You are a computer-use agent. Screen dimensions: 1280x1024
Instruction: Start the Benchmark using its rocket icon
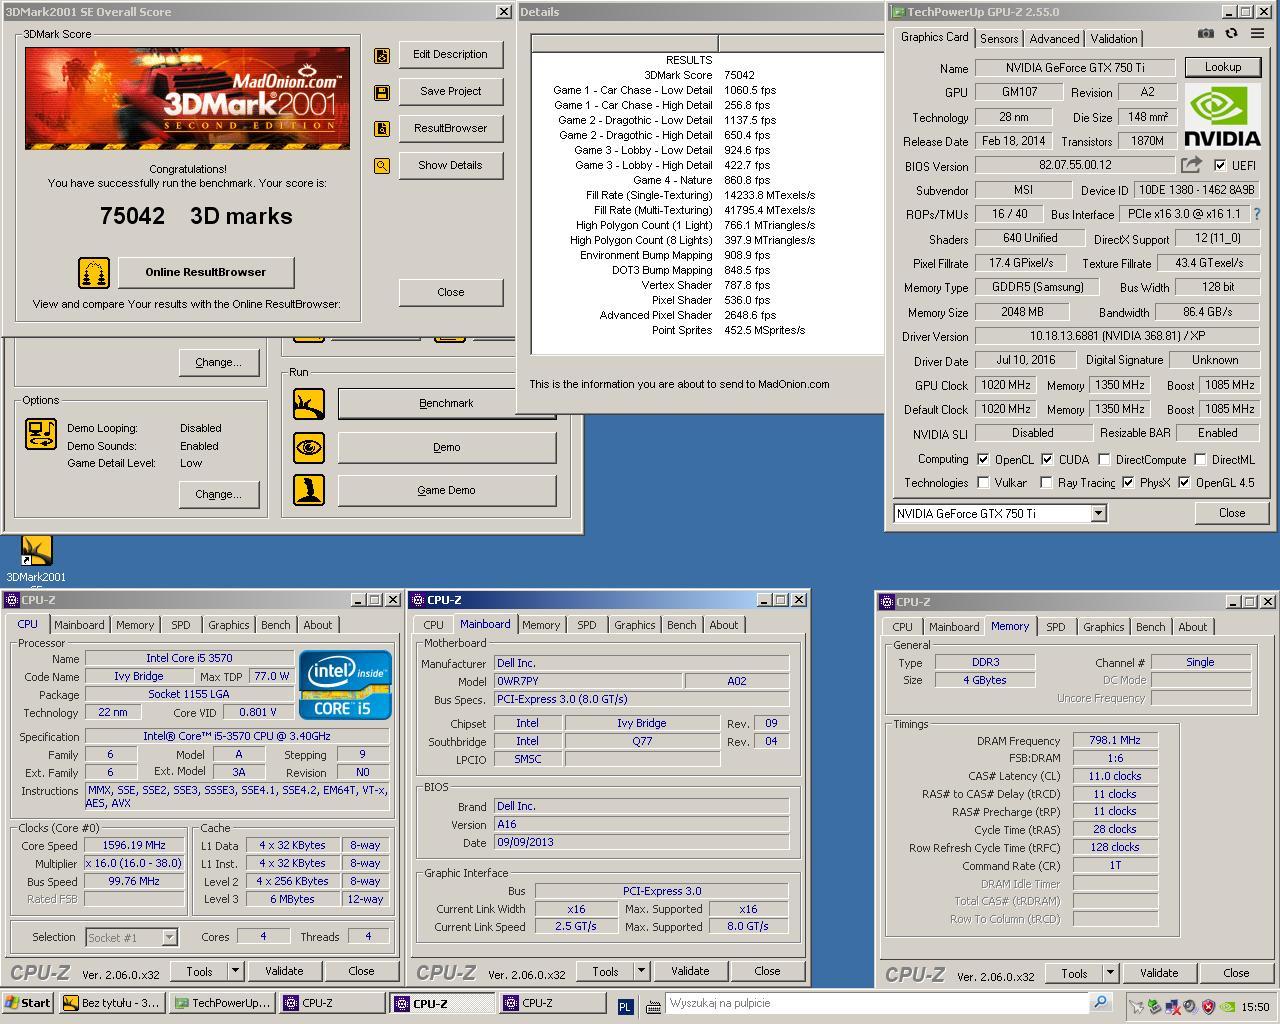[308, 403]
